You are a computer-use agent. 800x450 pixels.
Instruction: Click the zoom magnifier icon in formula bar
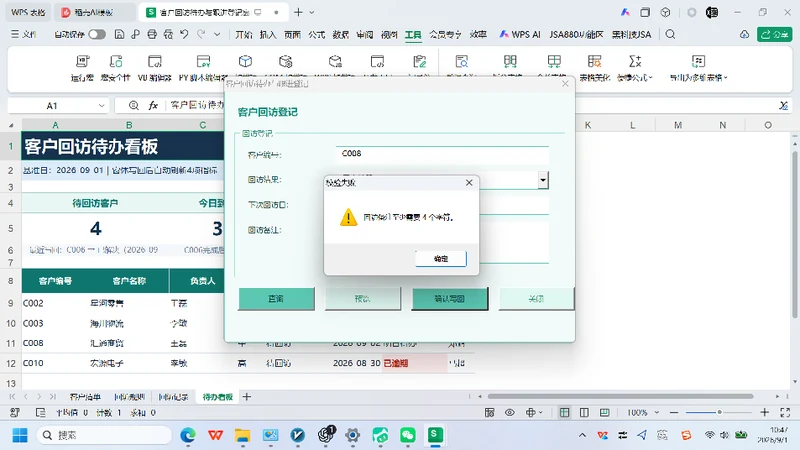134,106
